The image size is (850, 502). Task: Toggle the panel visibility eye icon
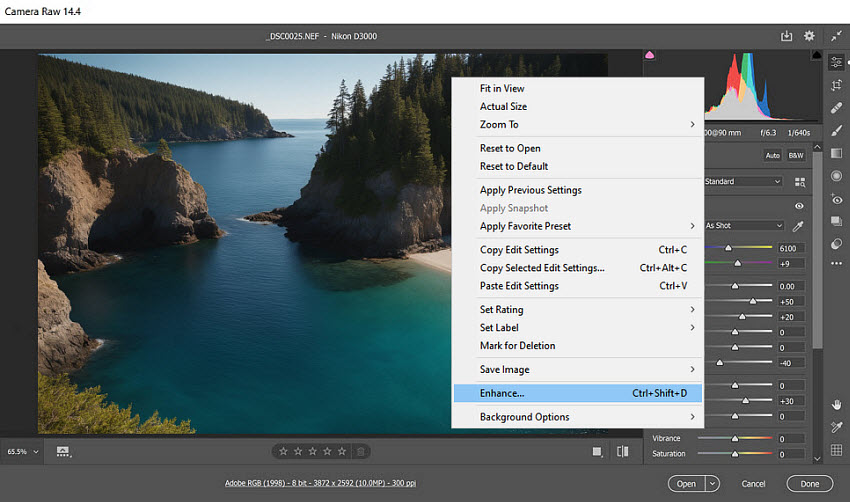798,206
